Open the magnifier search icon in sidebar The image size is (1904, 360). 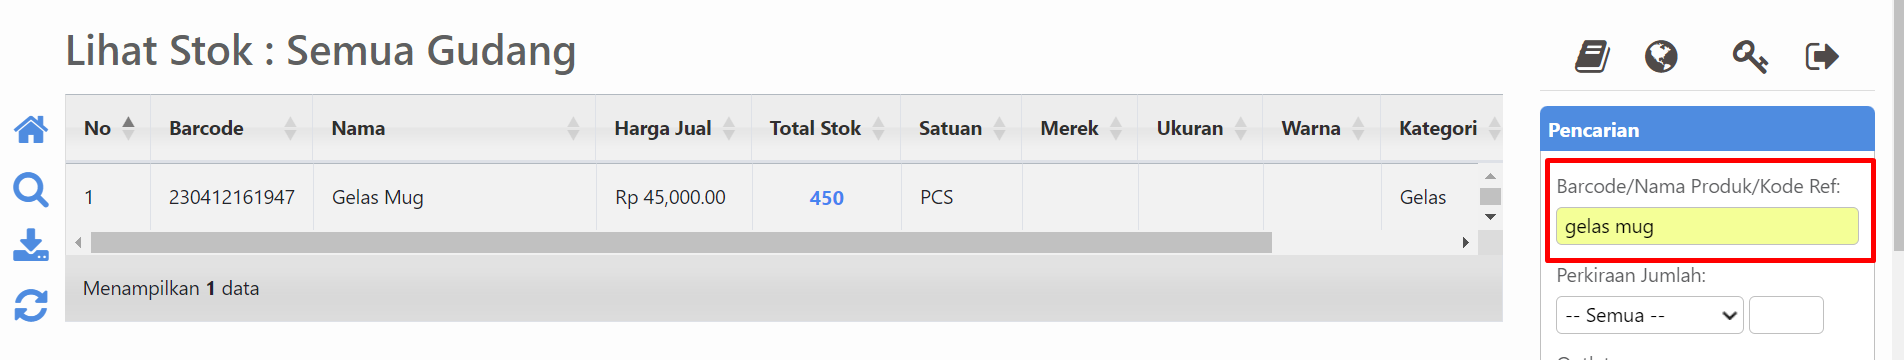point(31,189)
